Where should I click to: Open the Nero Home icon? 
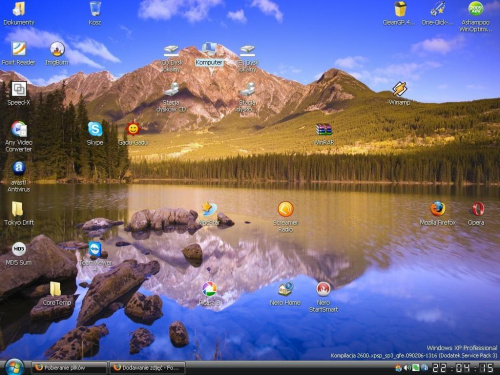(x=285, y=289)
